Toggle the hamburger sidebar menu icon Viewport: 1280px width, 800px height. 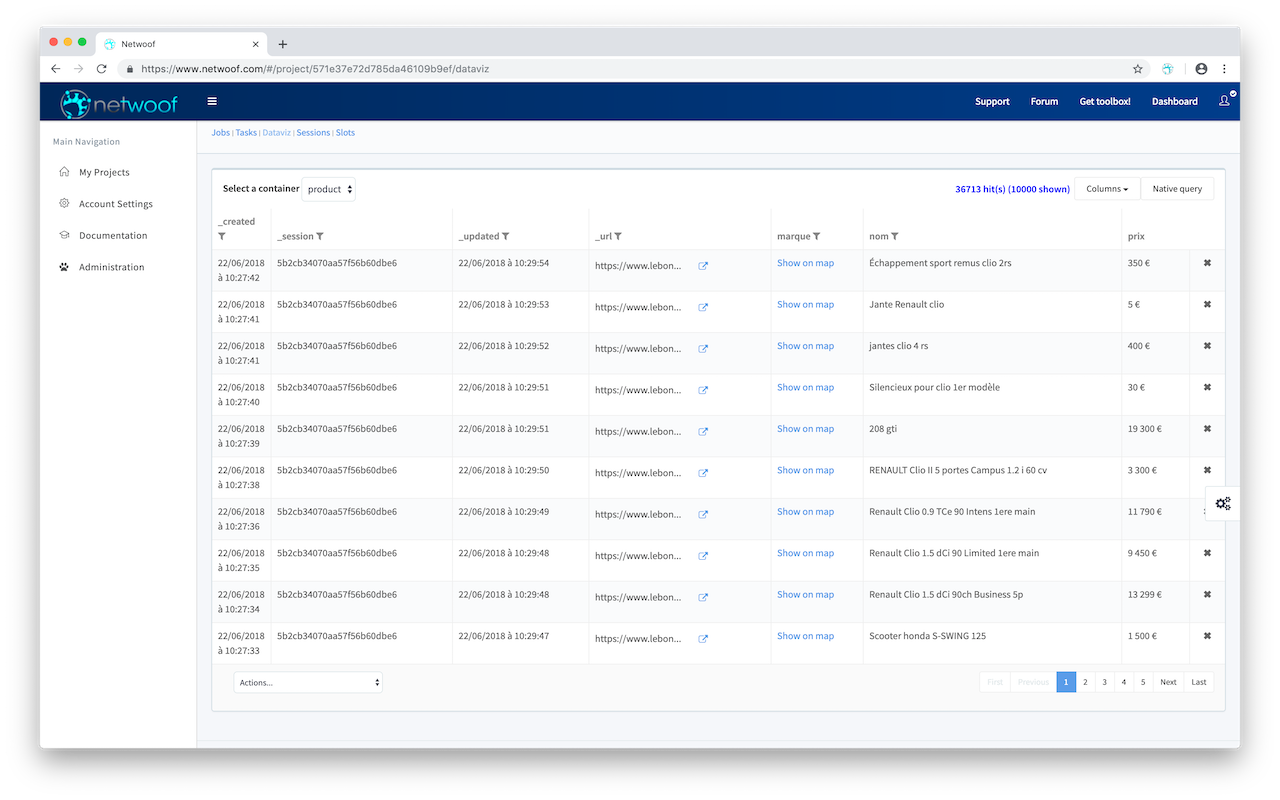click(x=212, y=101)
